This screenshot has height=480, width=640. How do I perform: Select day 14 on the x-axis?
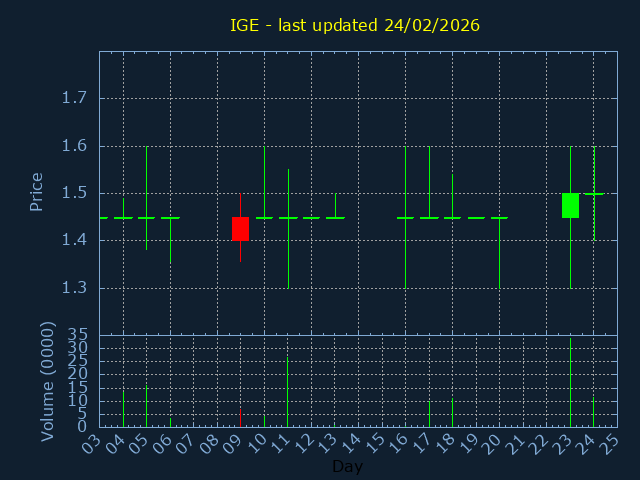(x=351, y=443)
